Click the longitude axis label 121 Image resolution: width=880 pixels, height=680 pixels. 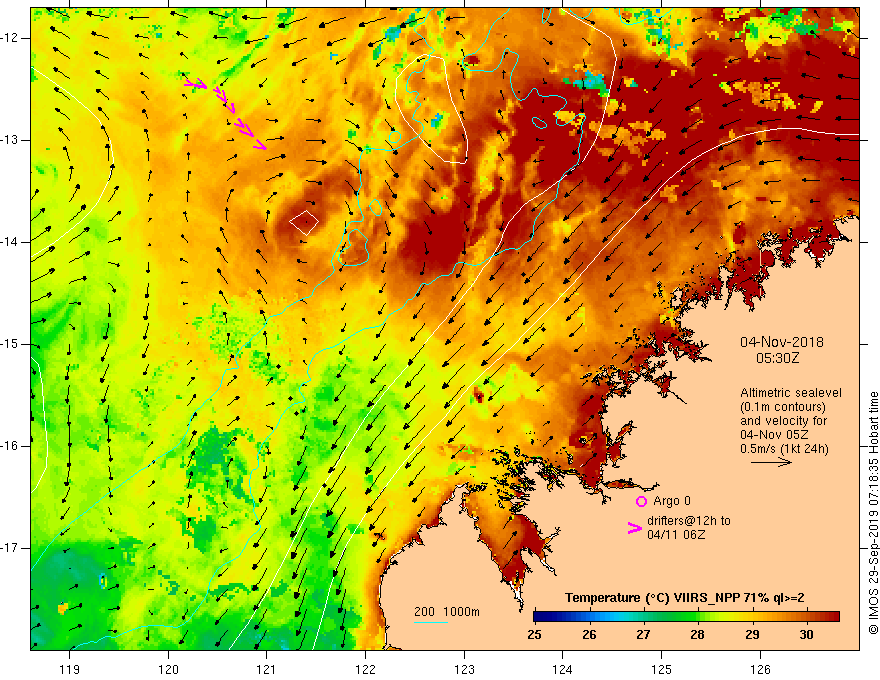(x=267, y=669)
